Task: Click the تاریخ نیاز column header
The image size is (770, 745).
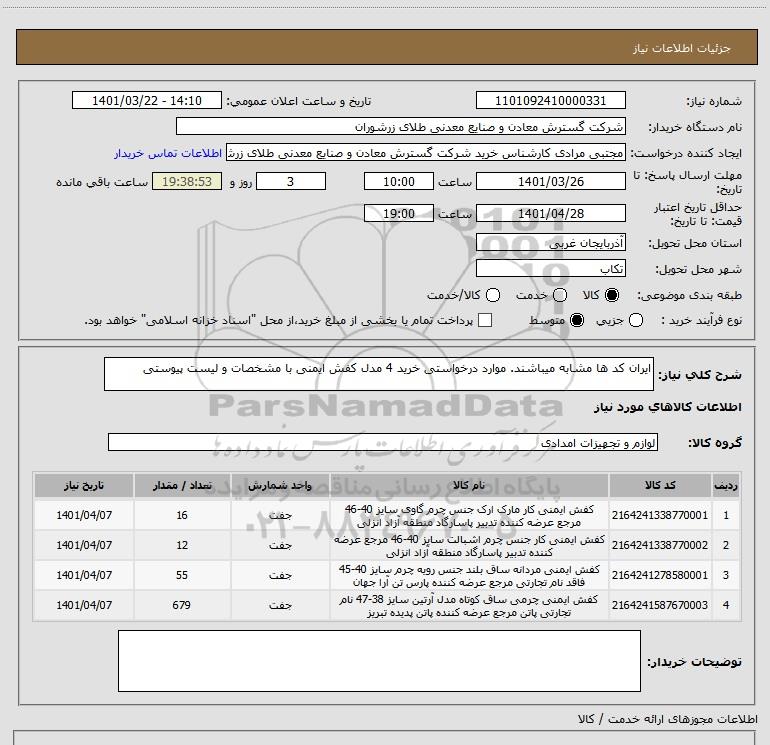Action: (x=83, y=486)
